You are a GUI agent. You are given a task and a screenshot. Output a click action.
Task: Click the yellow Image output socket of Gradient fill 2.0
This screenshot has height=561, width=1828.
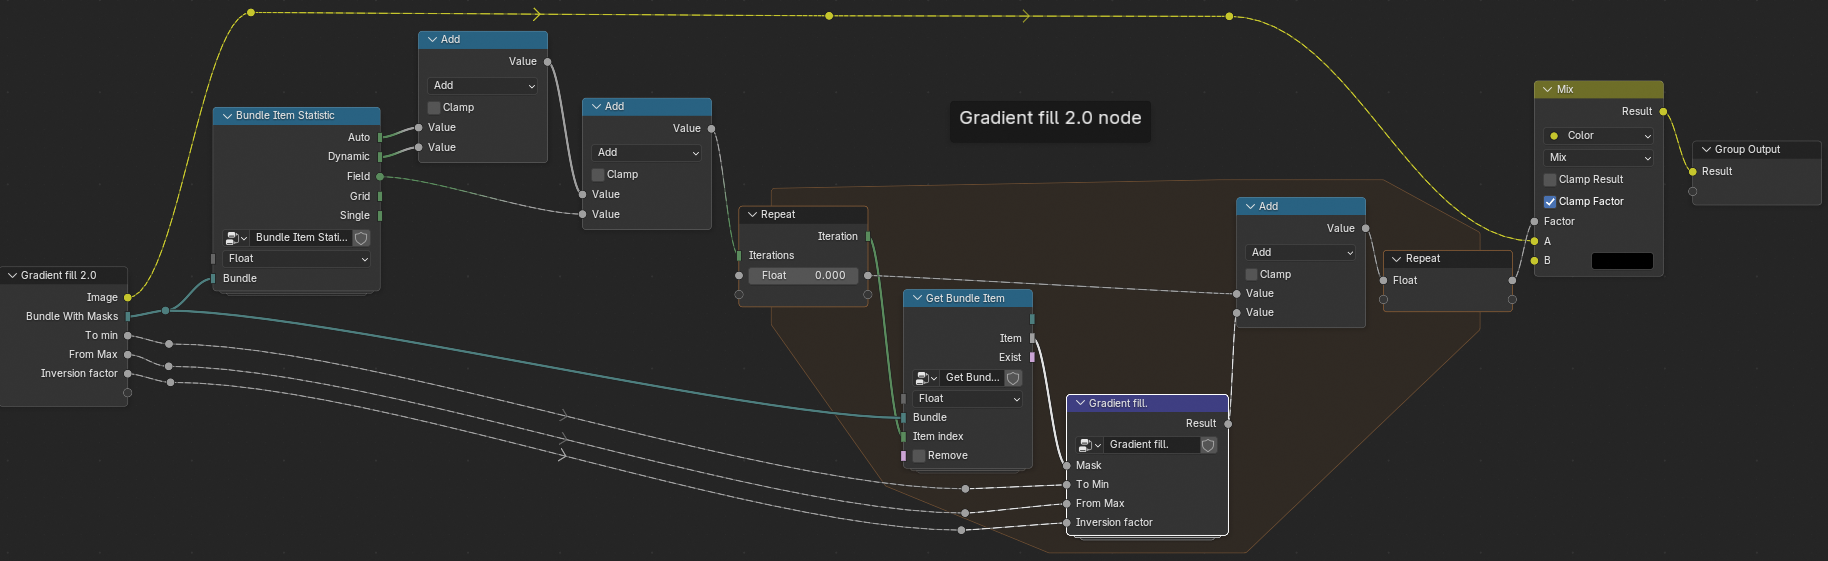pos(128,297)
